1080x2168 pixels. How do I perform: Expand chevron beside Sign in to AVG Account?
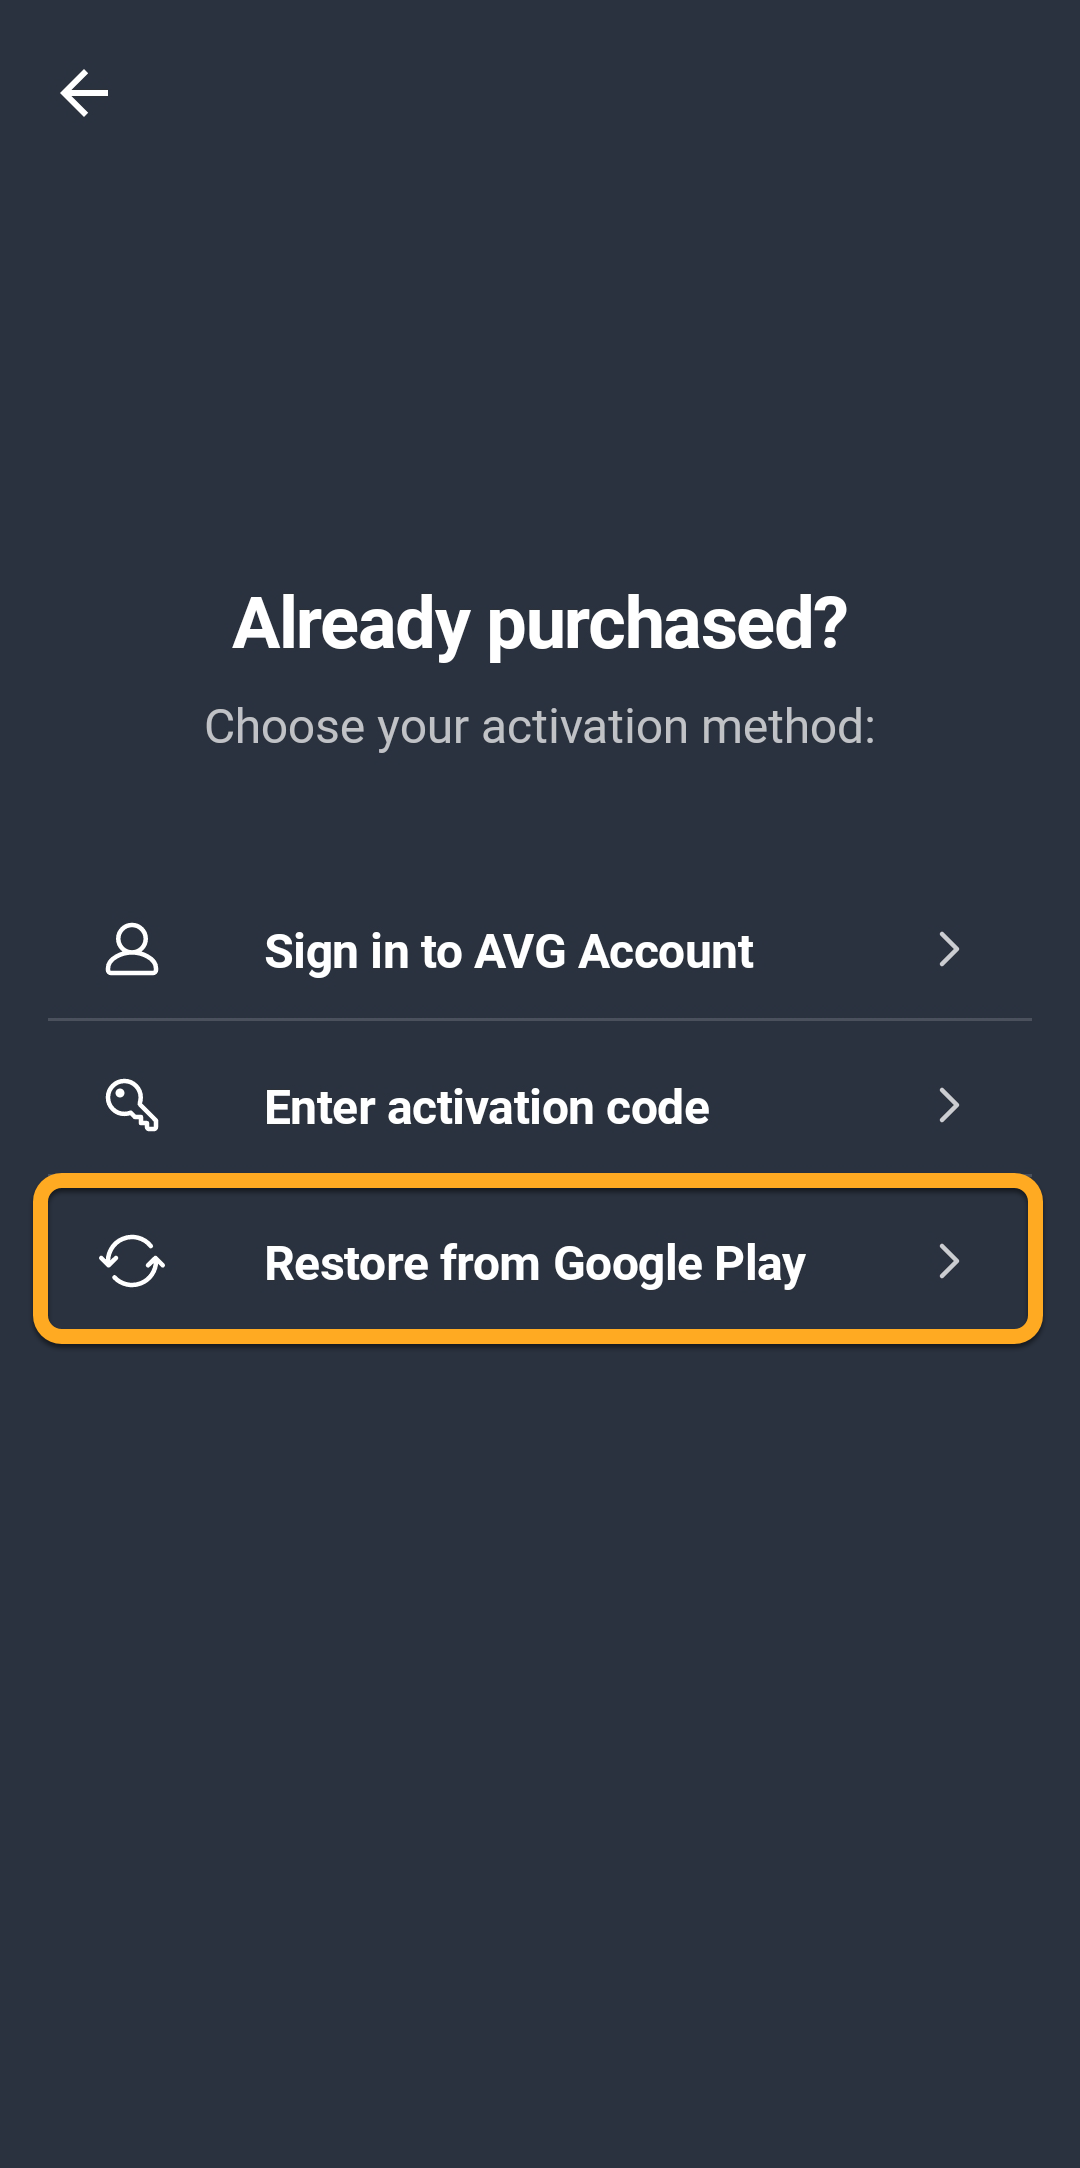coord(949,949)
